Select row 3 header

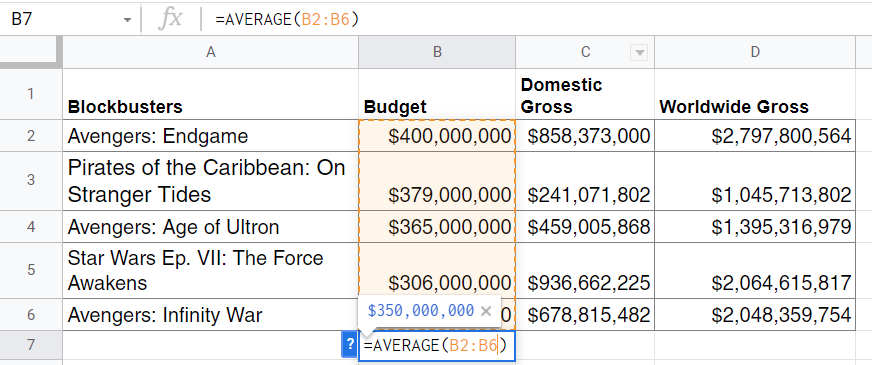pos(31,181)
